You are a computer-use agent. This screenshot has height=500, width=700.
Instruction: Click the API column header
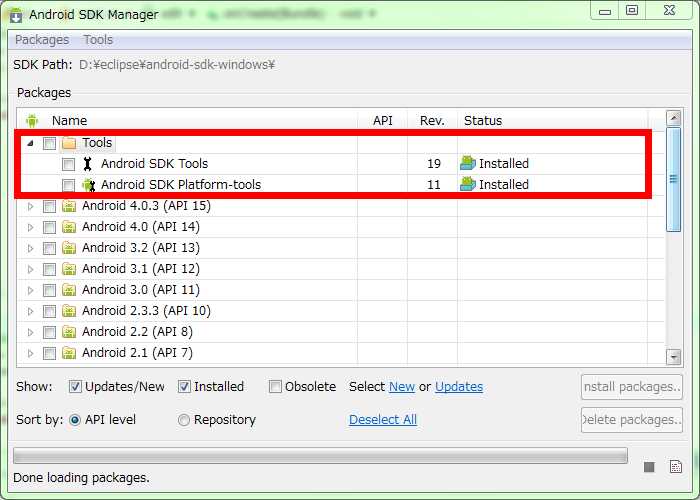click(x=383, y=121)
